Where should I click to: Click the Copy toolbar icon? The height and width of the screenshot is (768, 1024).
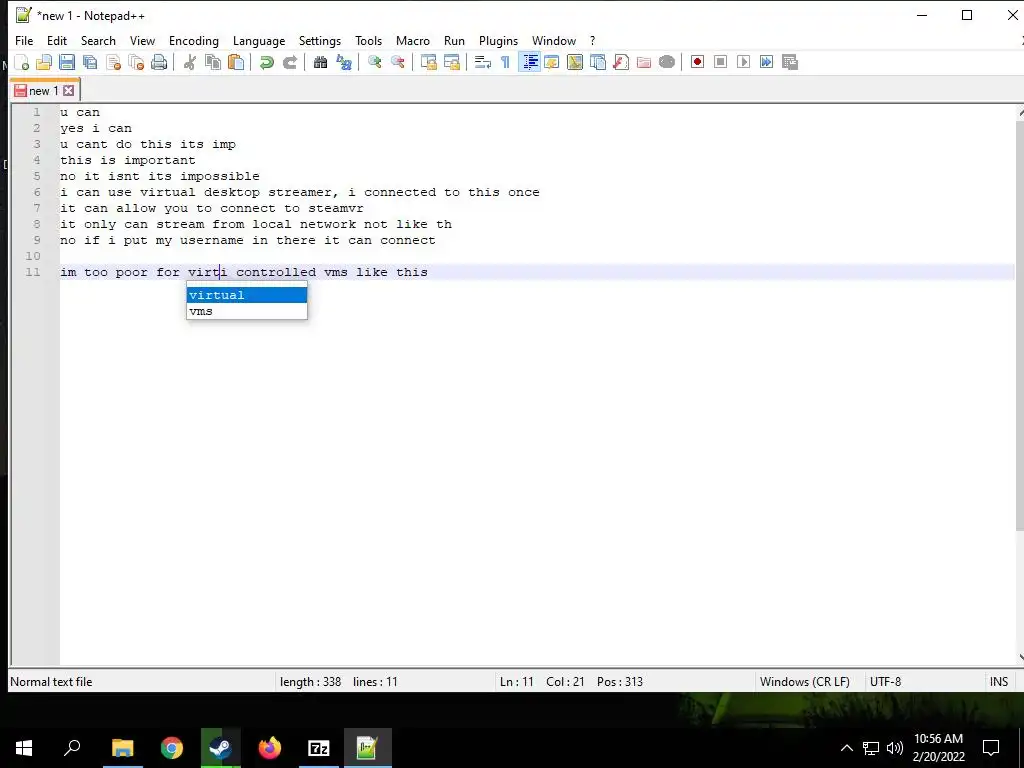213,62
